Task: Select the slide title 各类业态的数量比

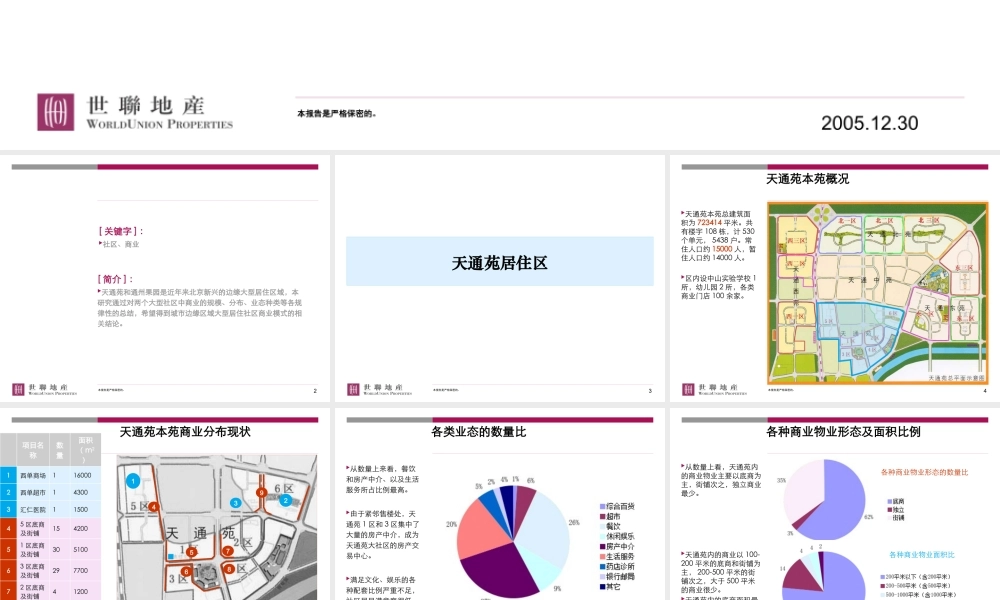Action: click(x=478, y=432)
